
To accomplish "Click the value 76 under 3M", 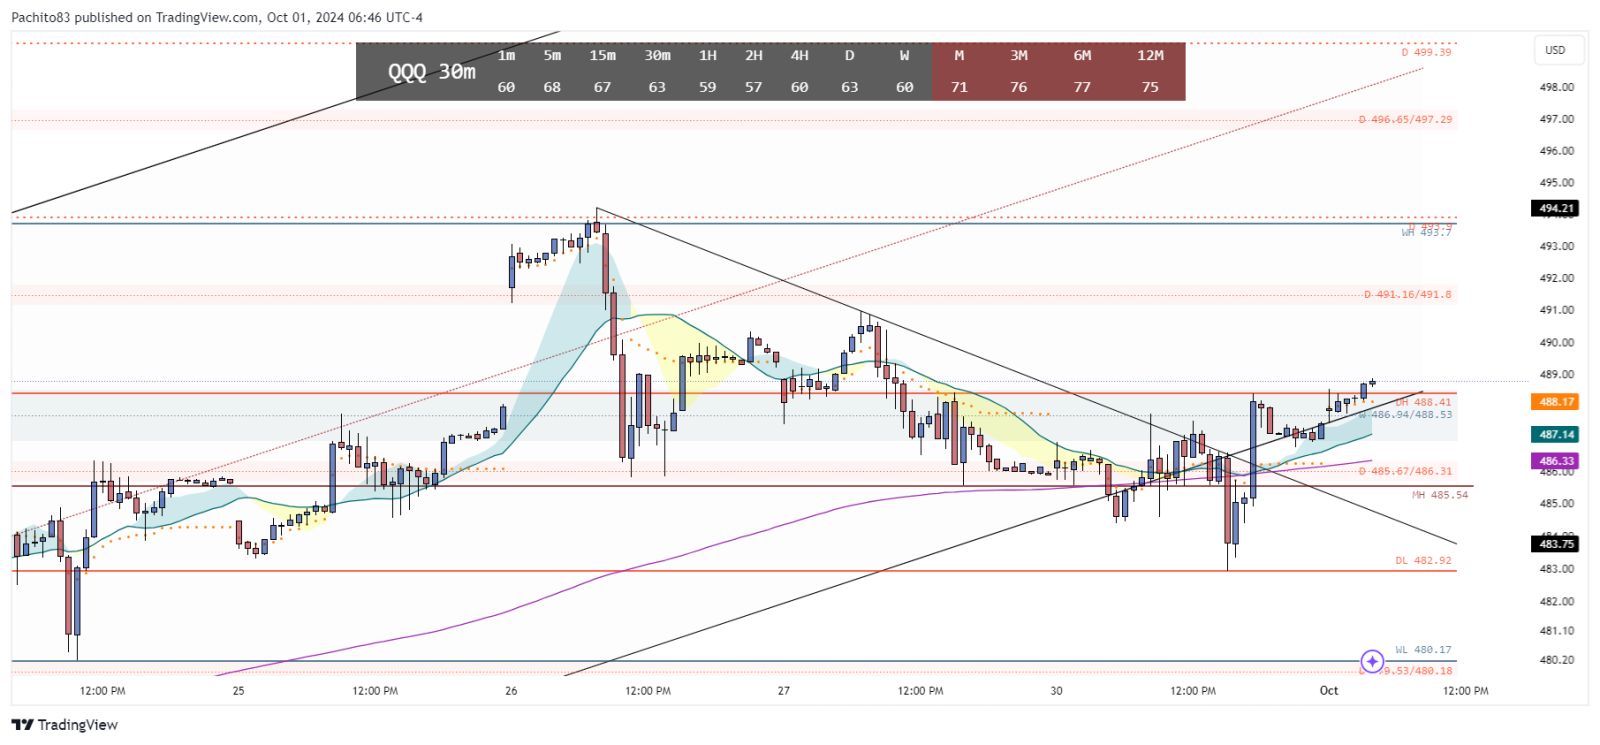I will pos(1019,88).
